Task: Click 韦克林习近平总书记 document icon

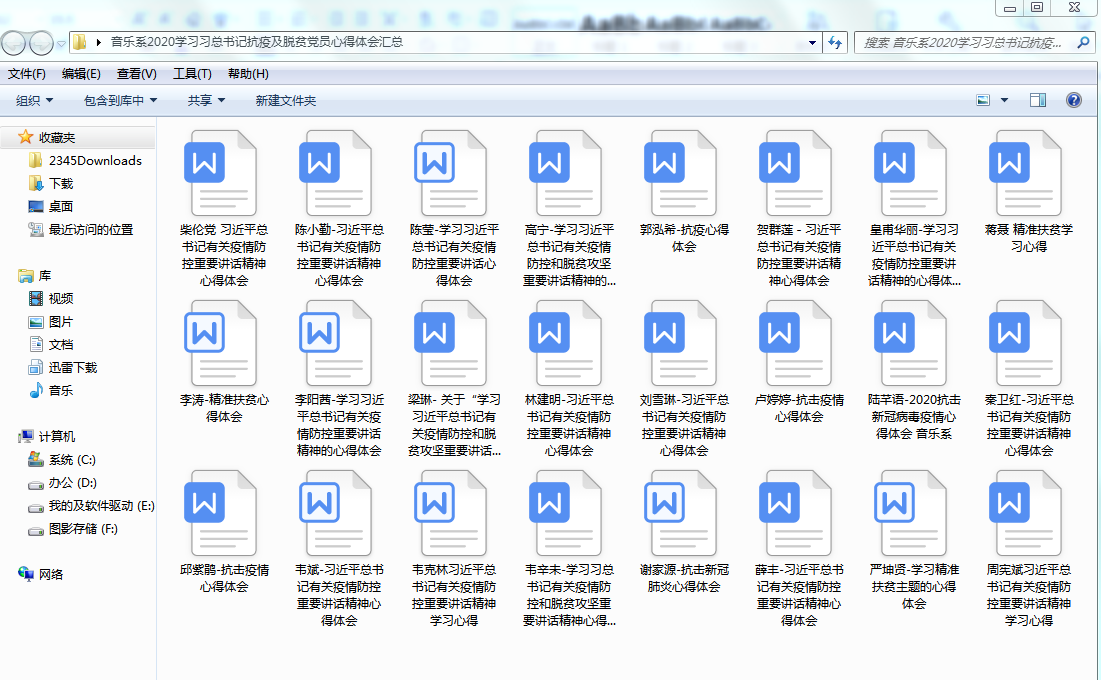Action: [x=451, y=513]
